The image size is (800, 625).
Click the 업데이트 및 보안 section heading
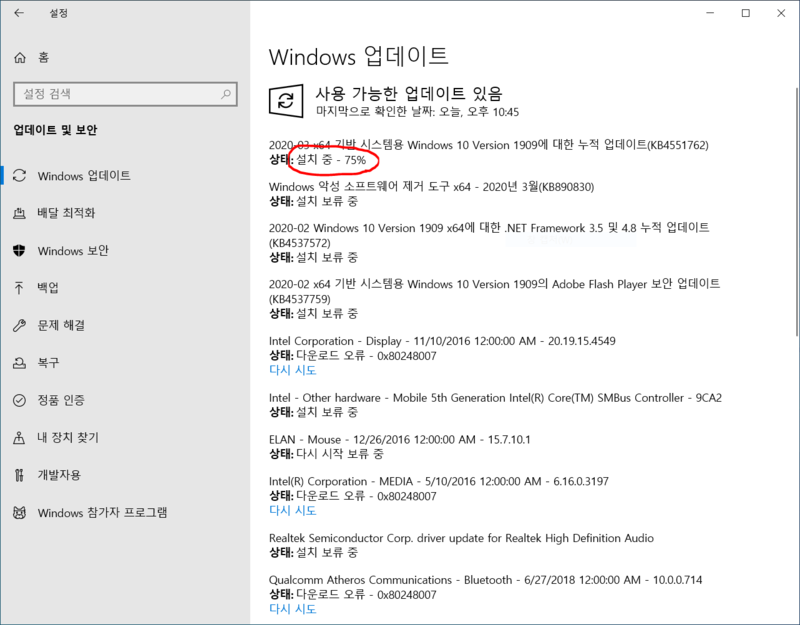[55, 130]
